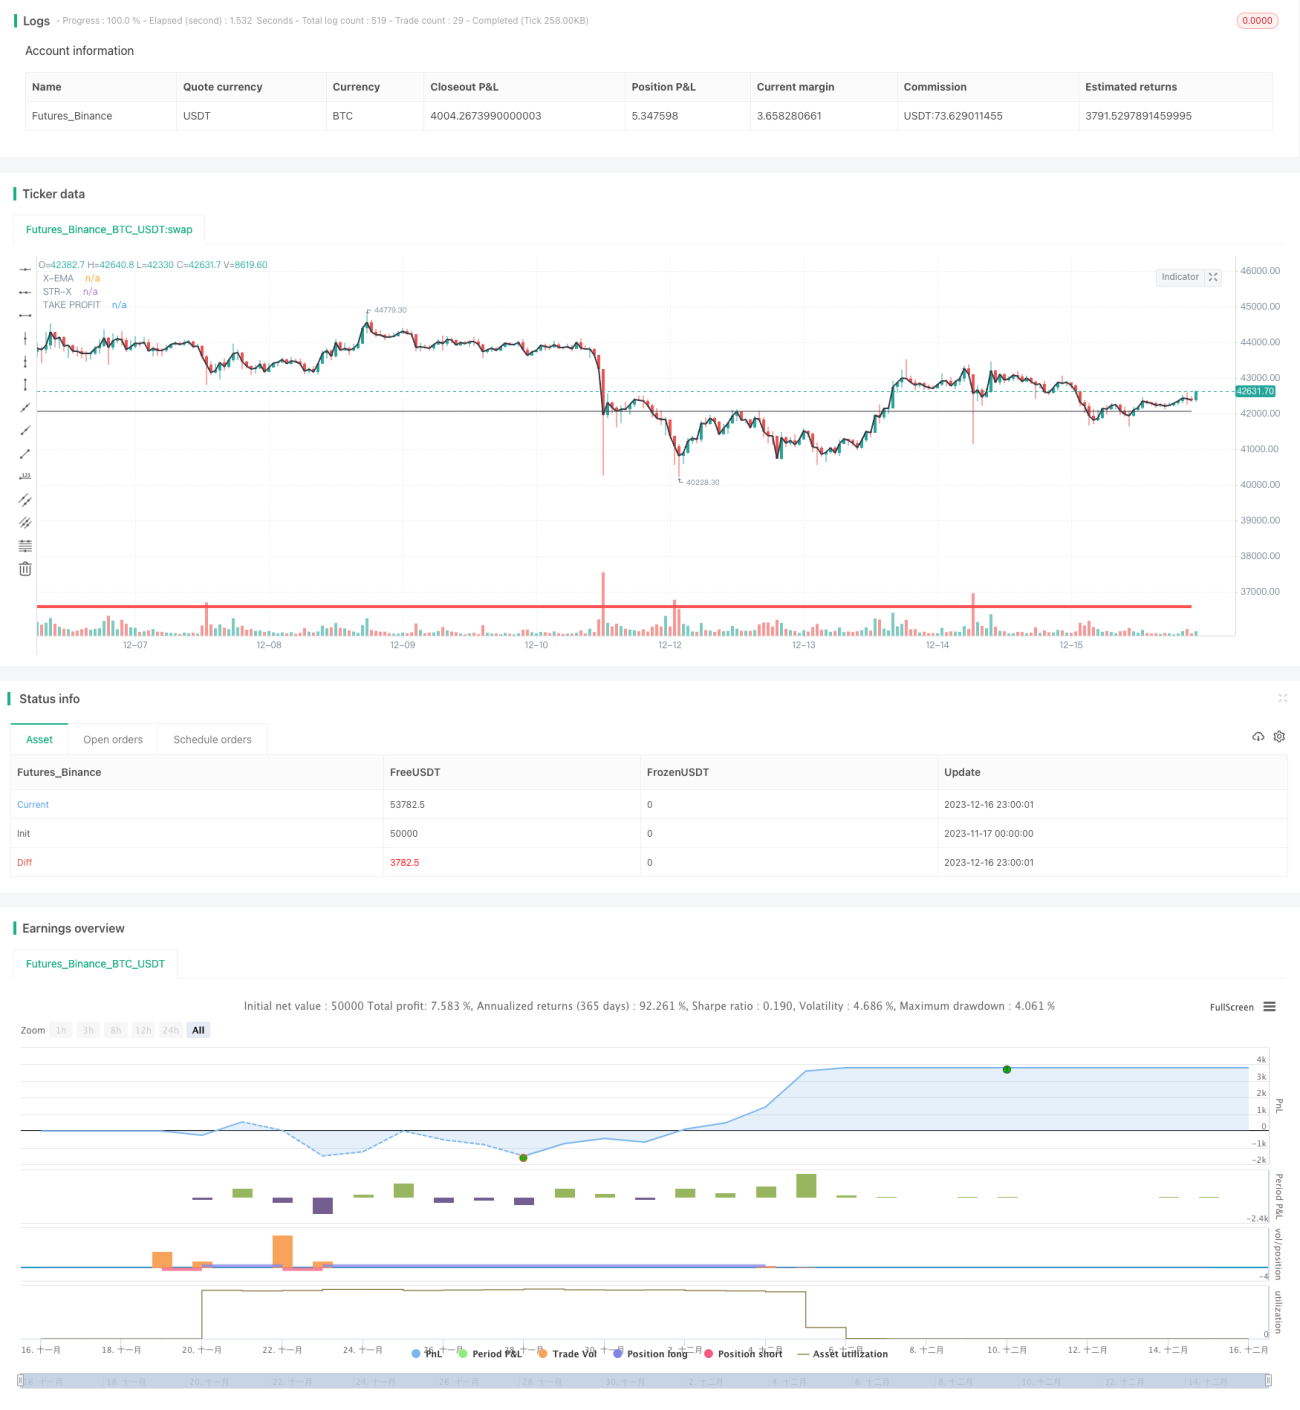Image resolution: width=1300 pixels, height=1410 pixels.
Task: Hide the Position short legend series
Action: tap(743, 1354)
